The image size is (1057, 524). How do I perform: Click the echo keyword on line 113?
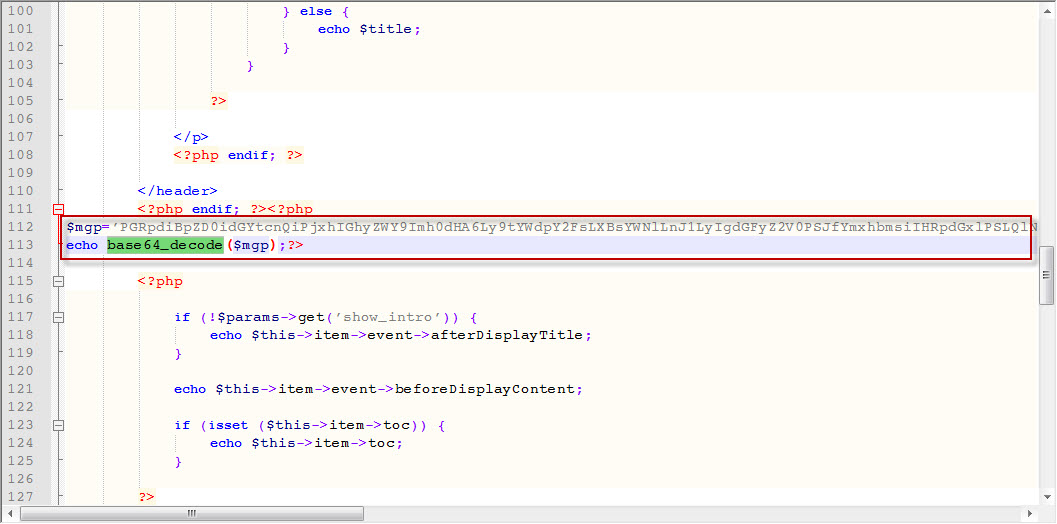82,245
